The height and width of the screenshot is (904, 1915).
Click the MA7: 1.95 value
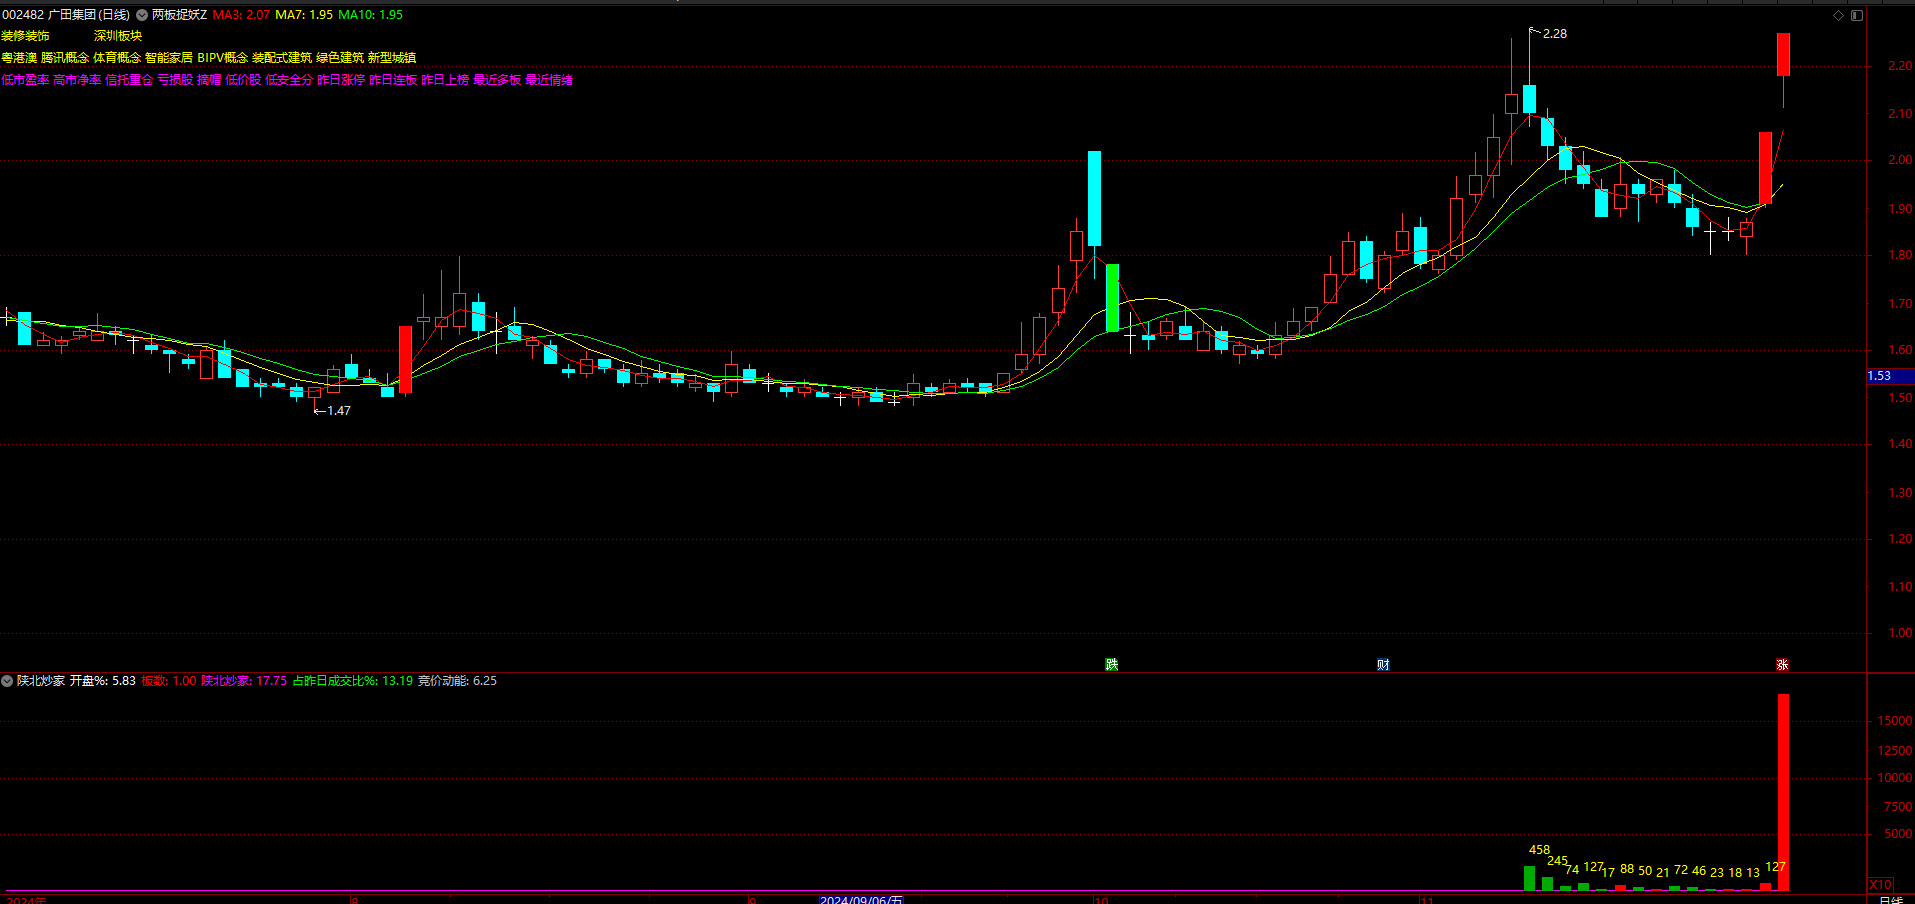point(304,15)
